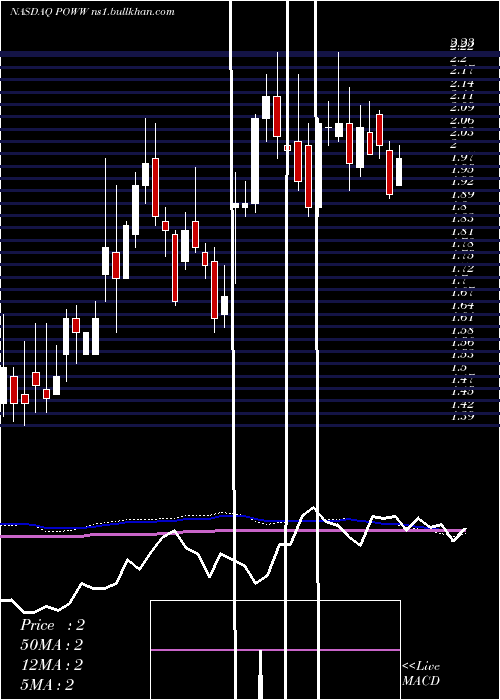Select the '5MA : 2' legend entry
500x700 pixels.
47,685
